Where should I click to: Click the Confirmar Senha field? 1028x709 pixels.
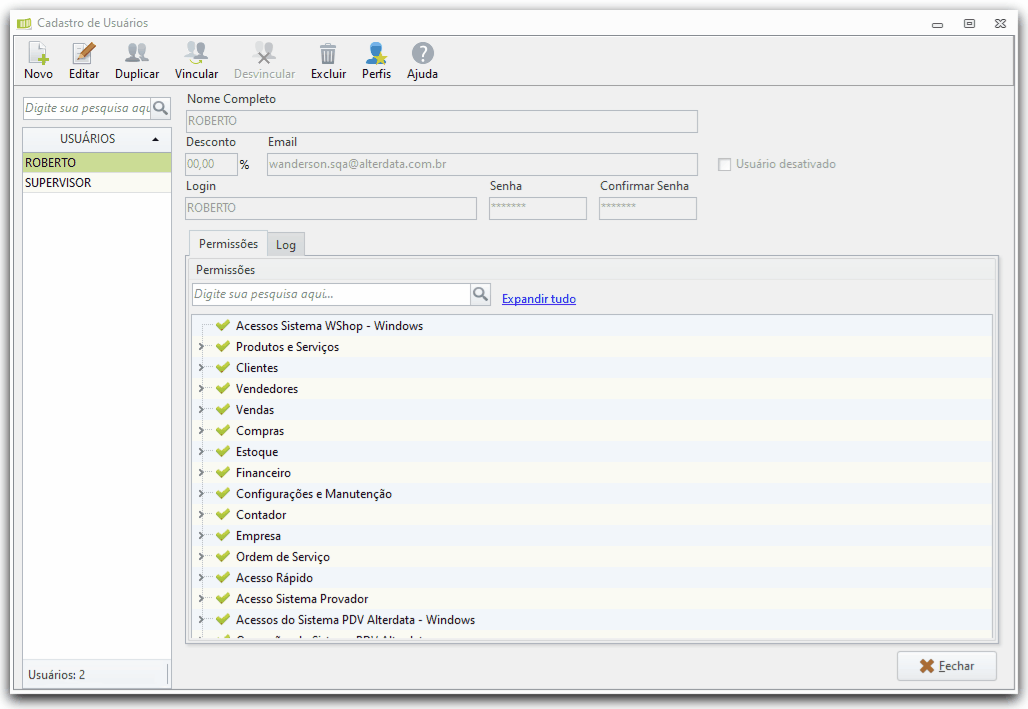(x=648, y=209)
